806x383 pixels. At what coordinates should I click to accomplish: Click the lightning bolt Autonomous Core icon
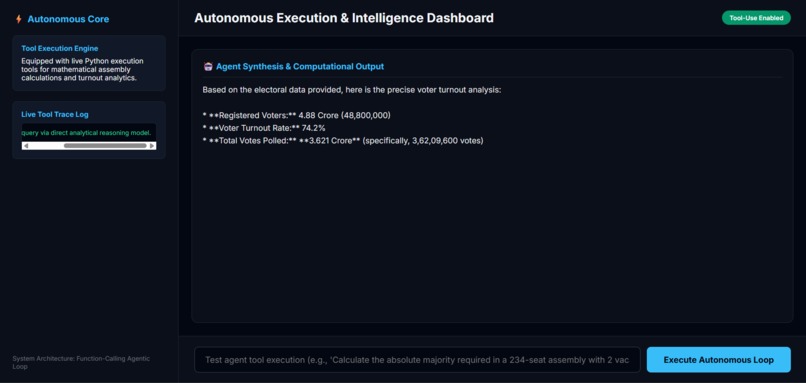[19, 19]
